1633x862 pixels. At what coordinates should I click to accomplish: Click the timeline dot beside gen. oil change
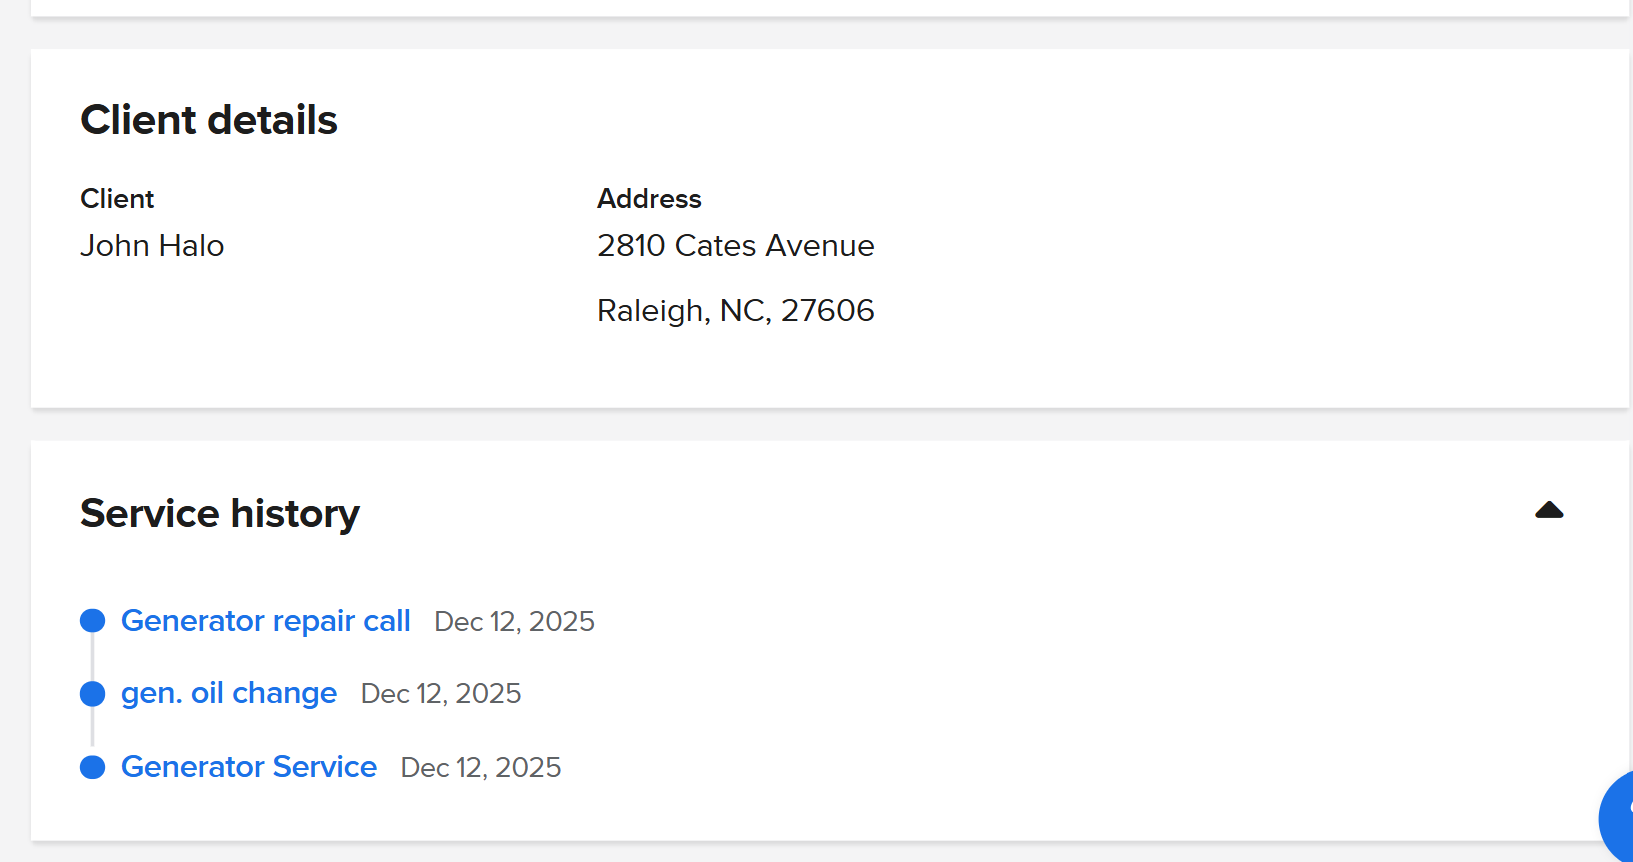[x=92, y=692]
